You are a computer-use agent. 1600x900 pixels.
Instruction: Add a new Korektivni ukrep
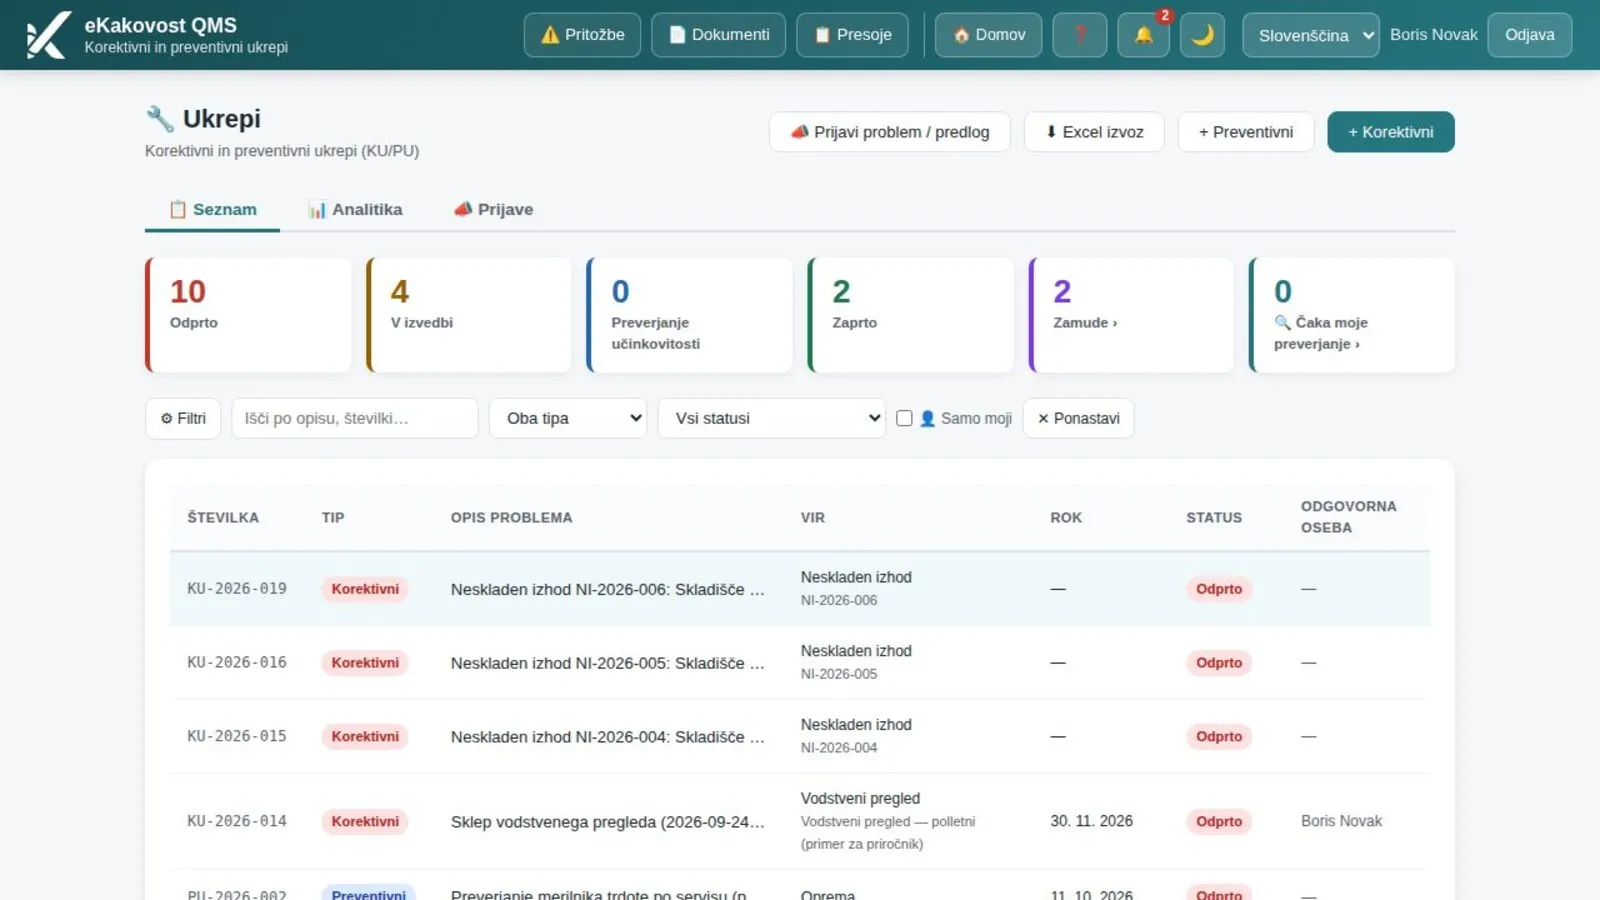click(x=1390, y=132)
